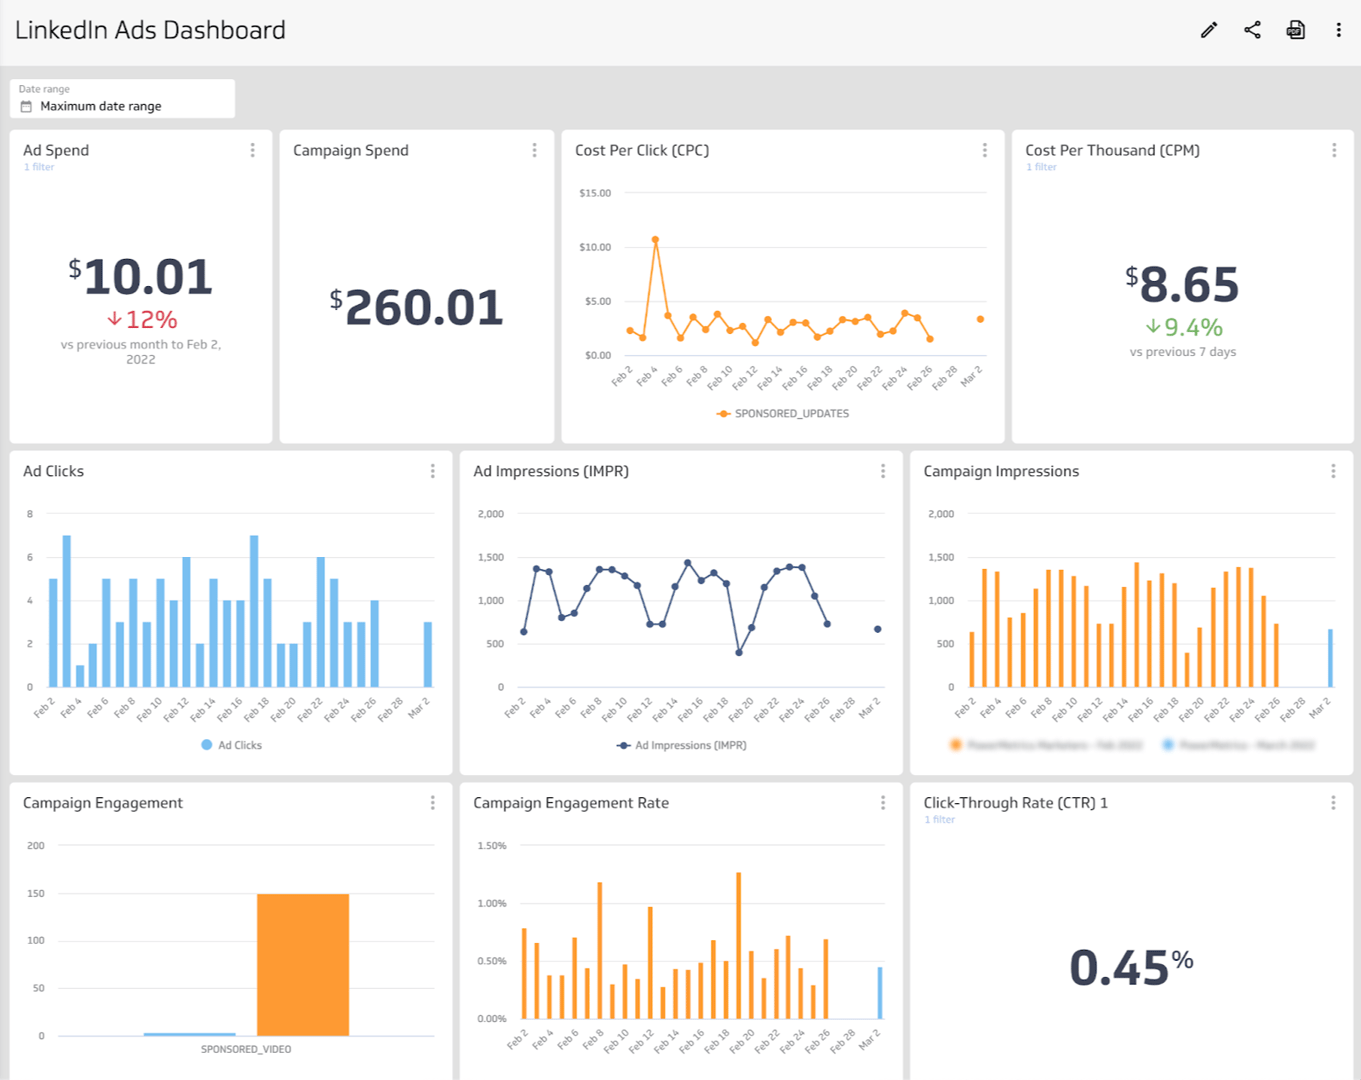The image size is (1361, 1080).
Task: Open the Ad Clicks card kebab menu
Action: click(x=432, y=471)
